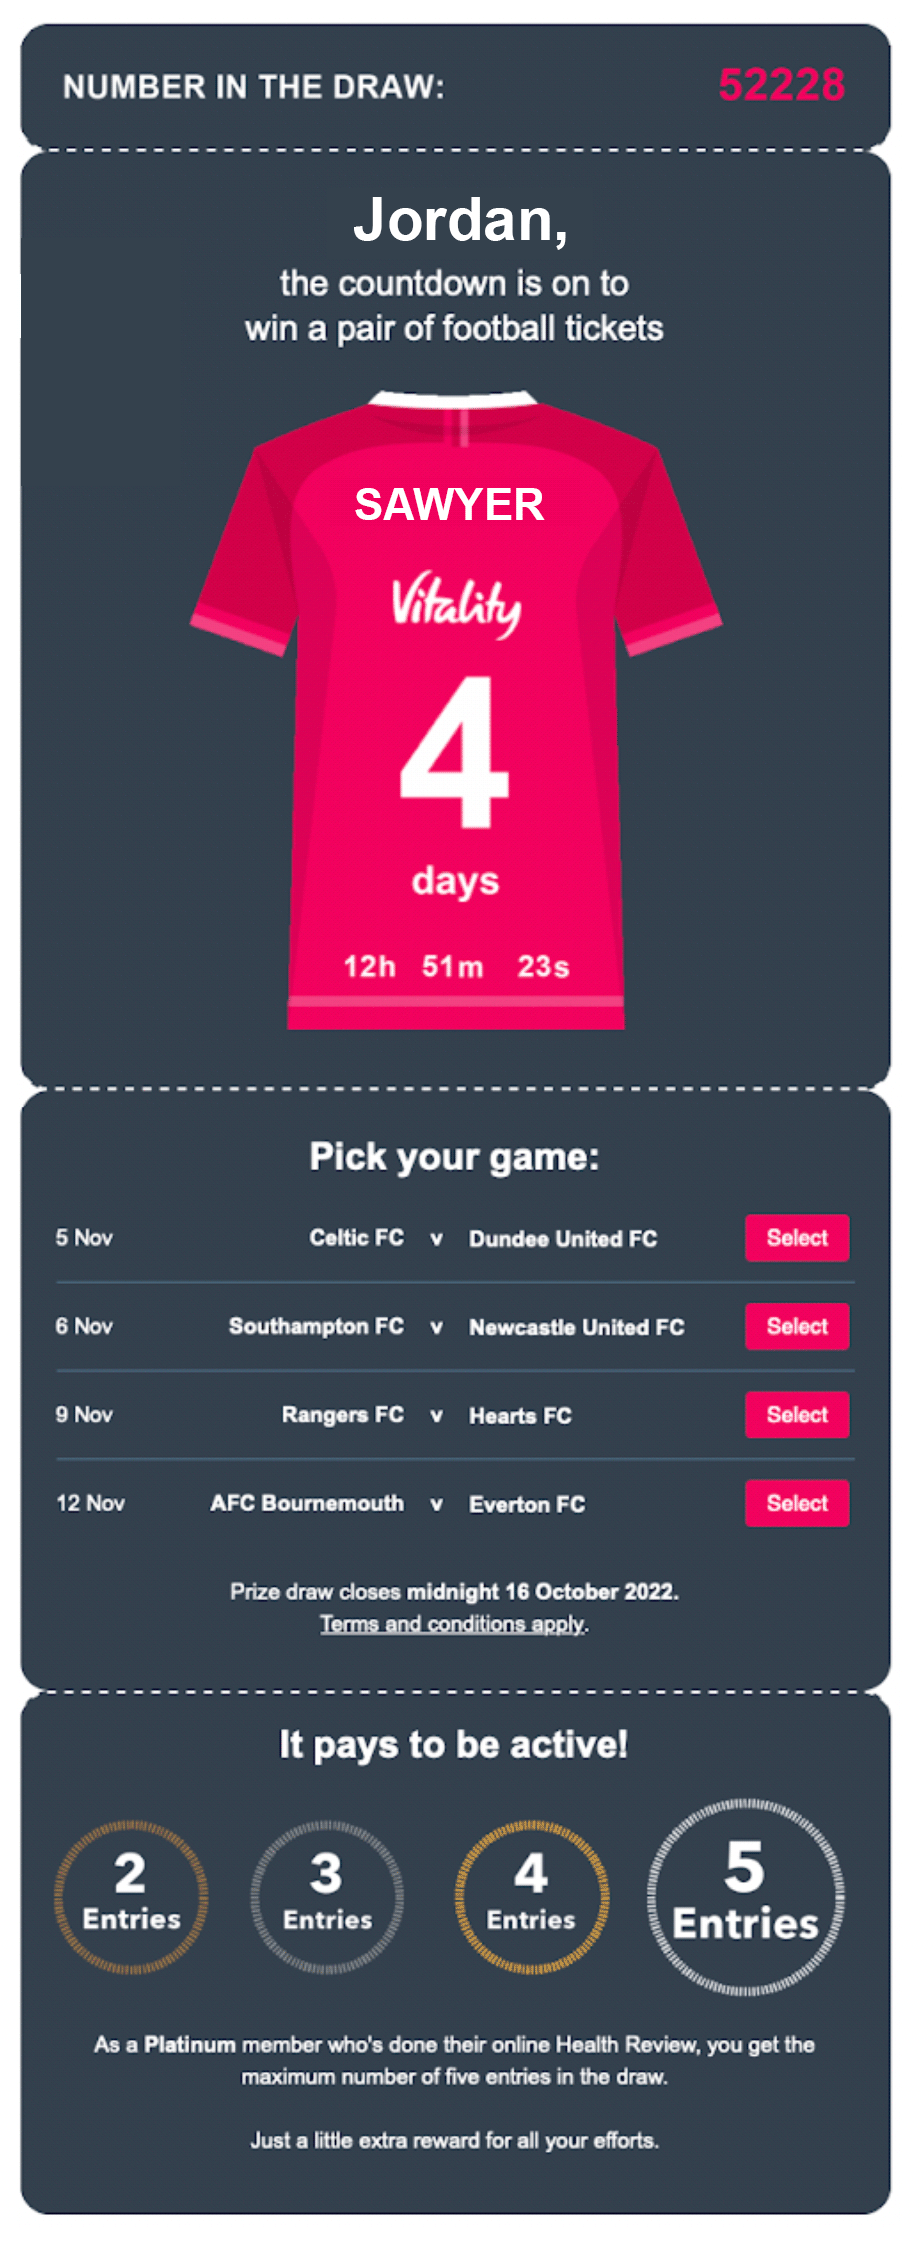This screenshot has height=2244, width=915.
Task: Click the 12 Nov match date
Action: click(x=90, y=1503)
